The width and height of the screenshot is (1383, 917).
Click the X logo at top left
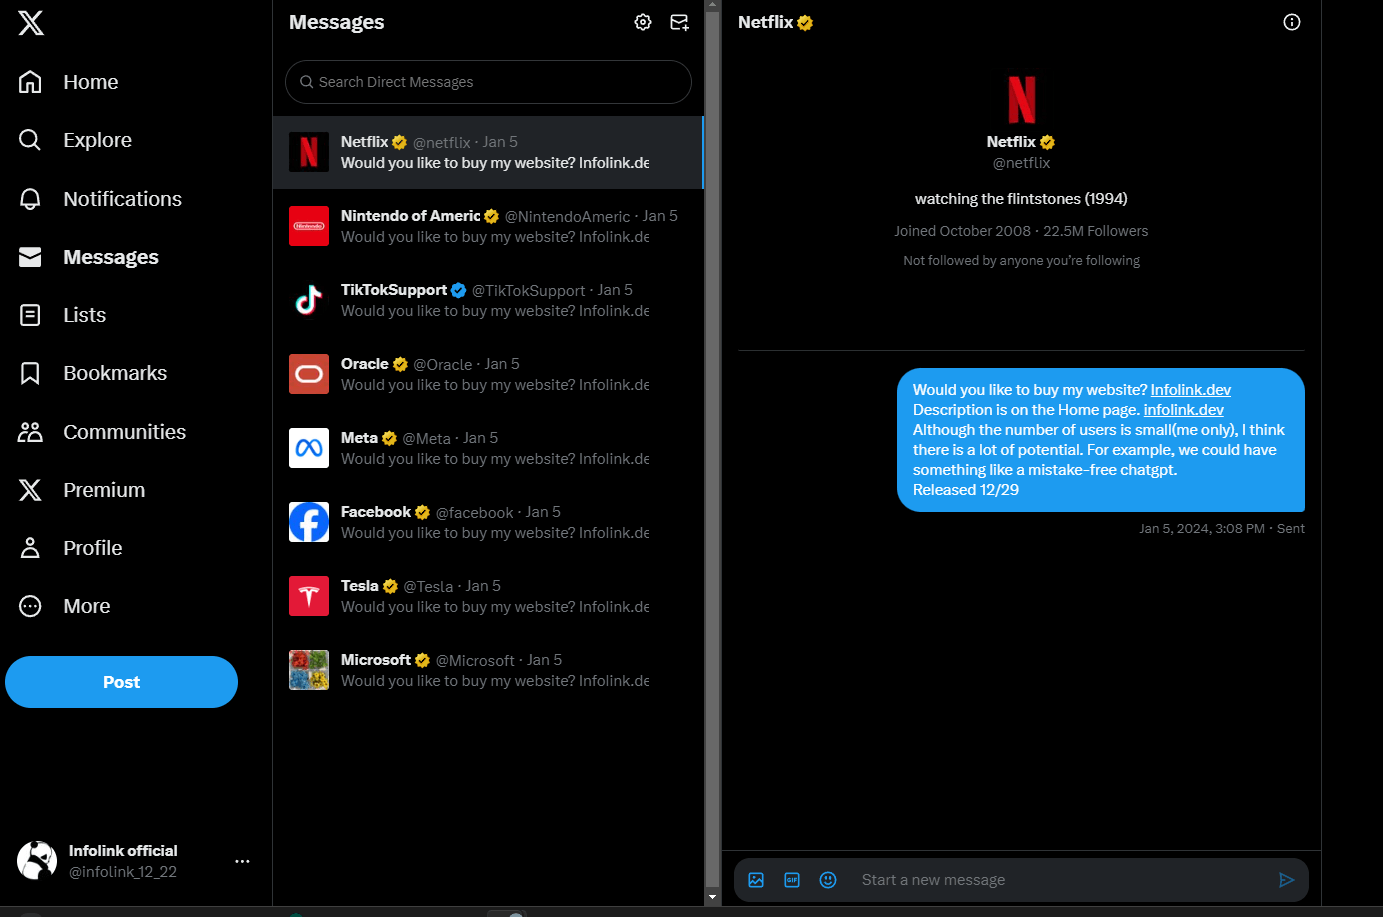tap(31, 22)
